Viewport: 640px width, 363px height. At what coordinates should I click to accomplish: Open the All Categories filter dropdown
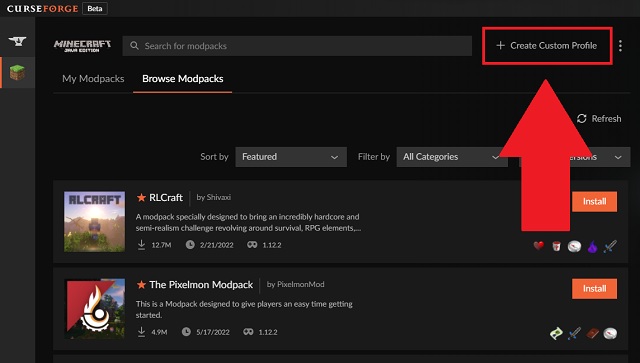pos(452,157)
